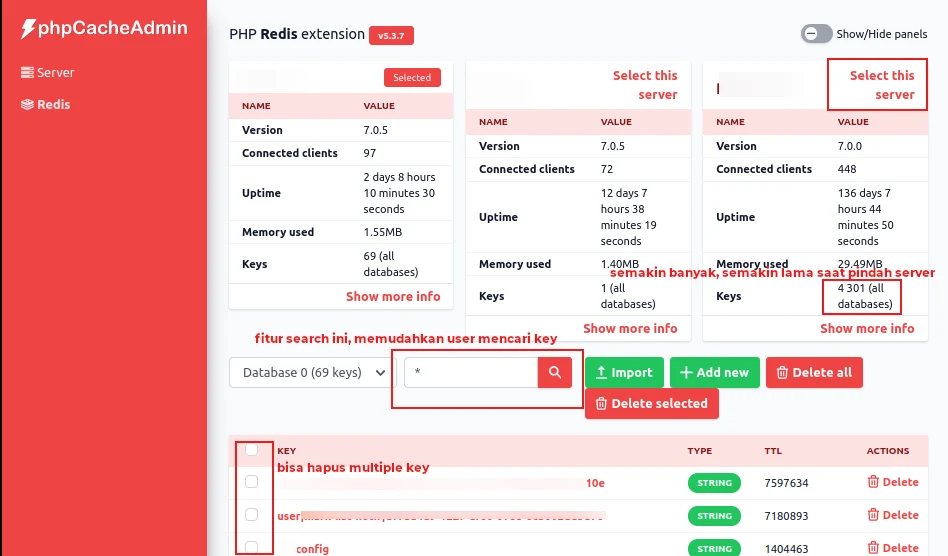
Task: Click into the key search input field
Action: pos(470,372)
